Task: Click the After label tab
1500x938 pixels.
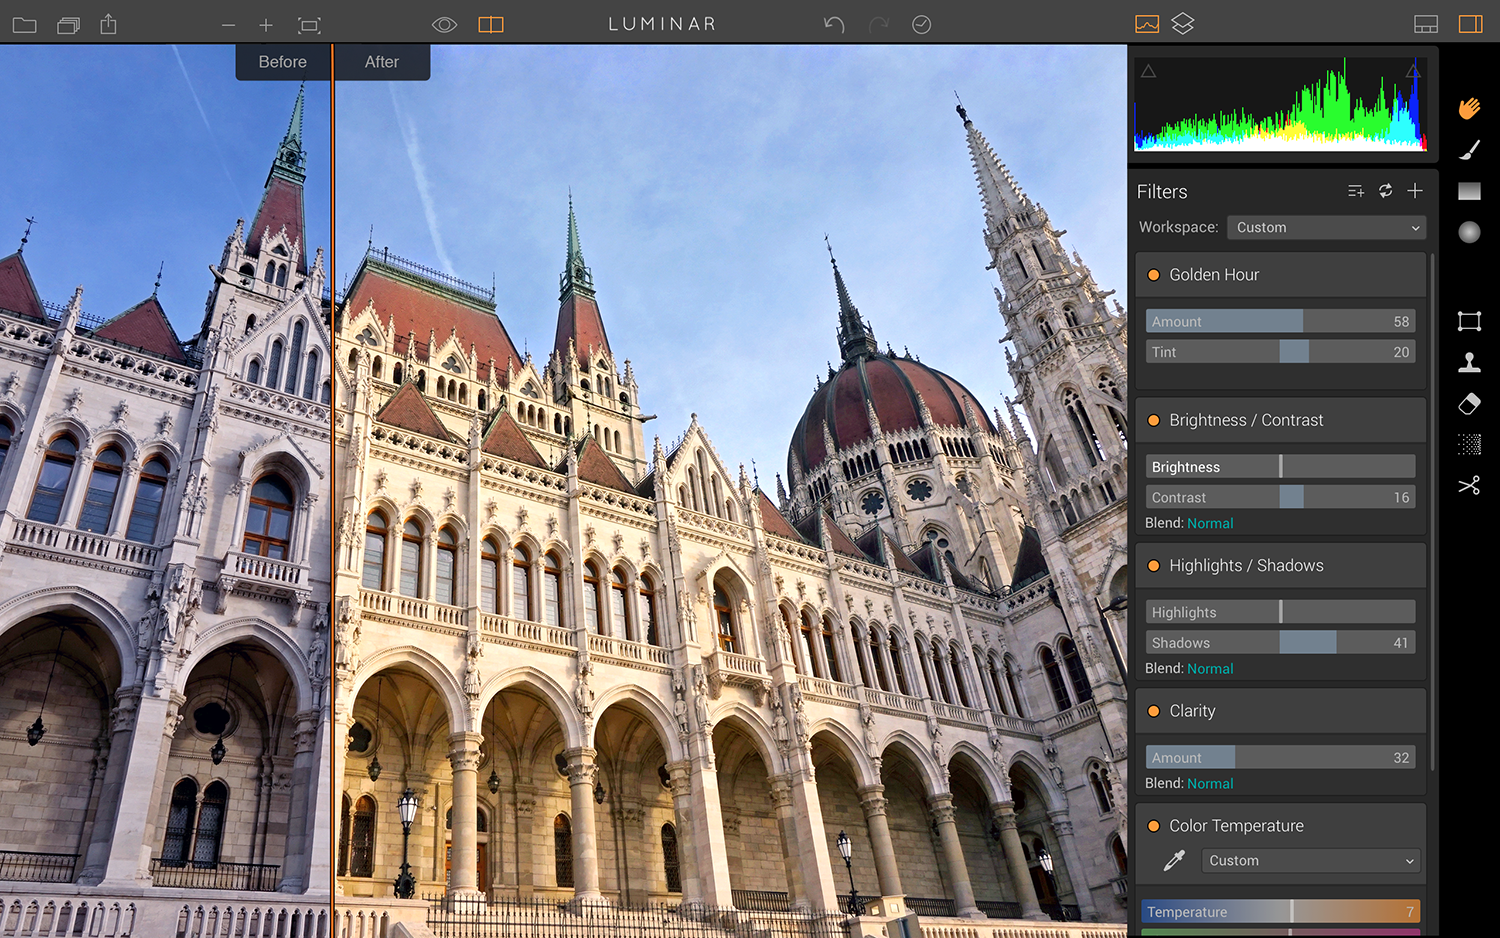Action: [x=381, y=62]
